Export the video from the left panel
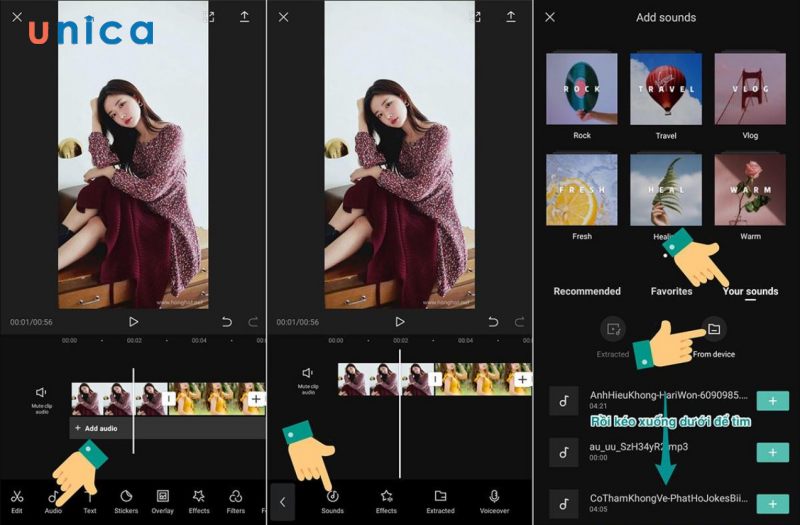The width and height of the screenshot is (800, 525). click(244, 17)
